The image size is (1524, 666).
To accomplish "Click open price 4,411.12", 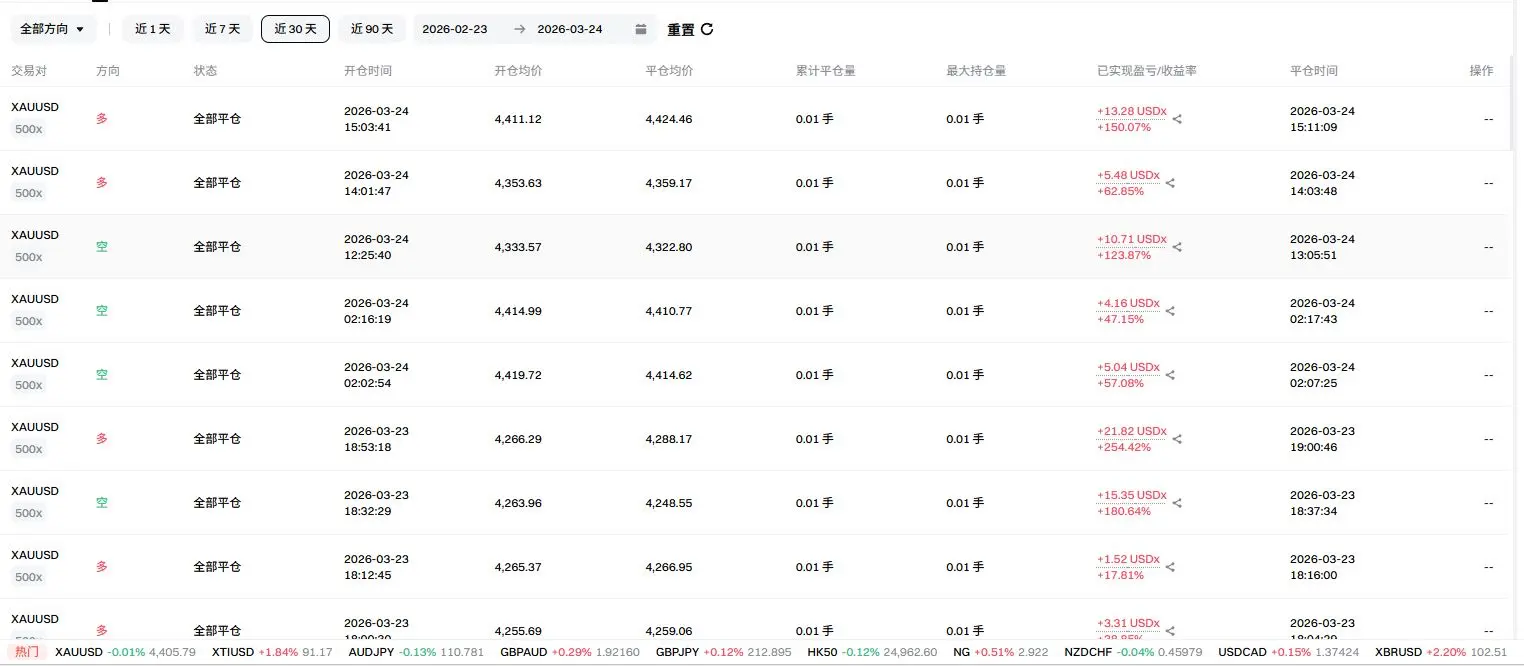I will 518,119.
